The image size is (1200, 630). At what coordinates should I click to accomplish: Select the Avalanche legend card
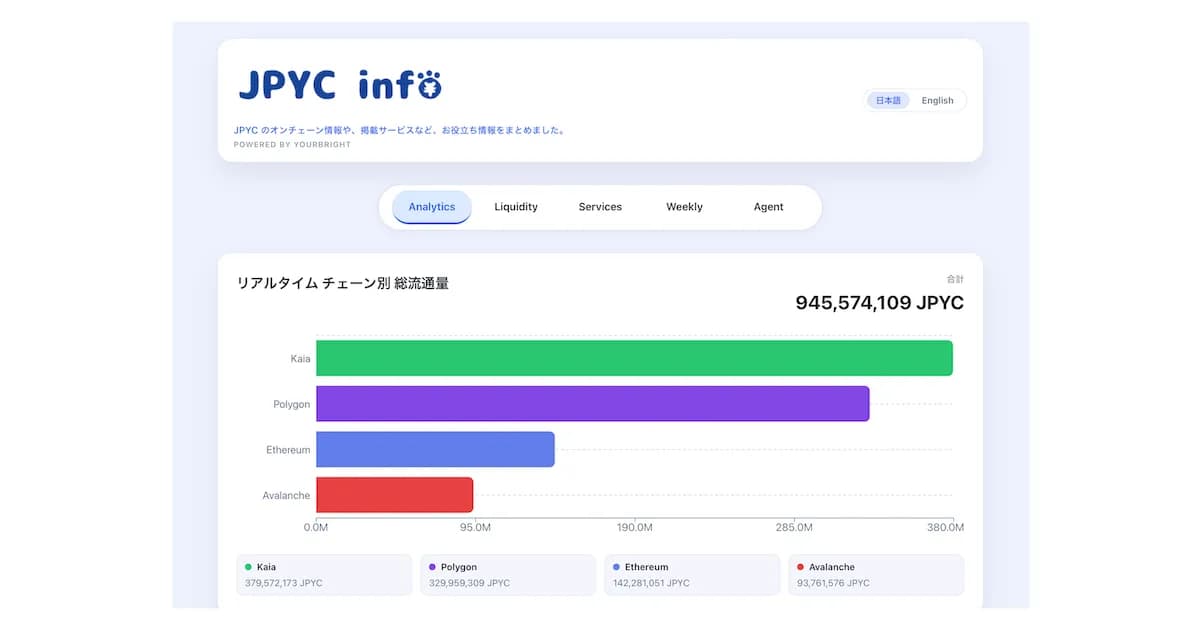tap(876, 575)
